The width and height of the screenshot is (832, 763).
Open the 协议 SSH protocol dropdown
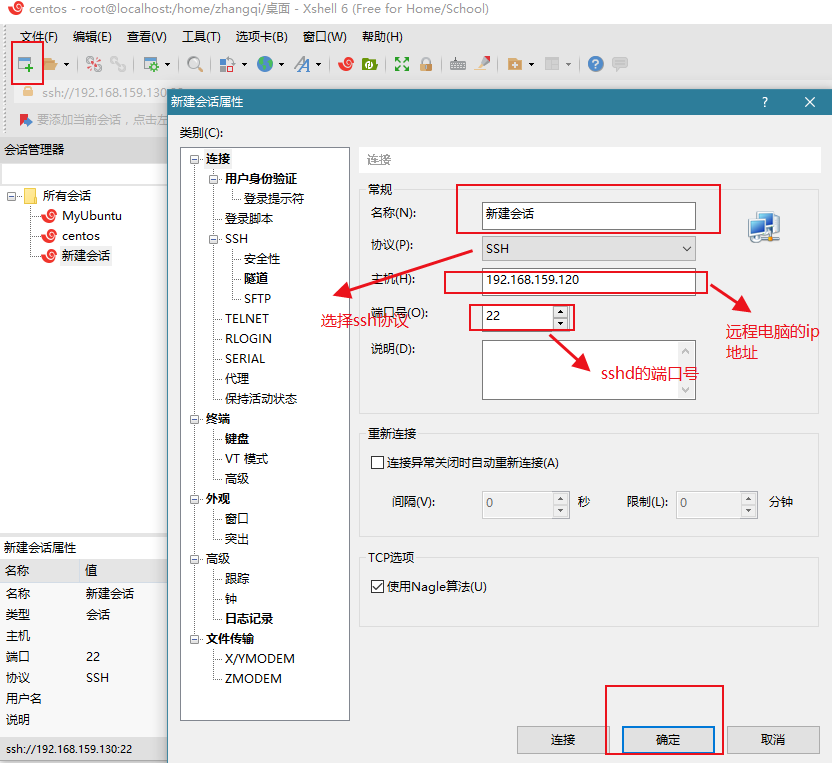(x=588, y=248)
